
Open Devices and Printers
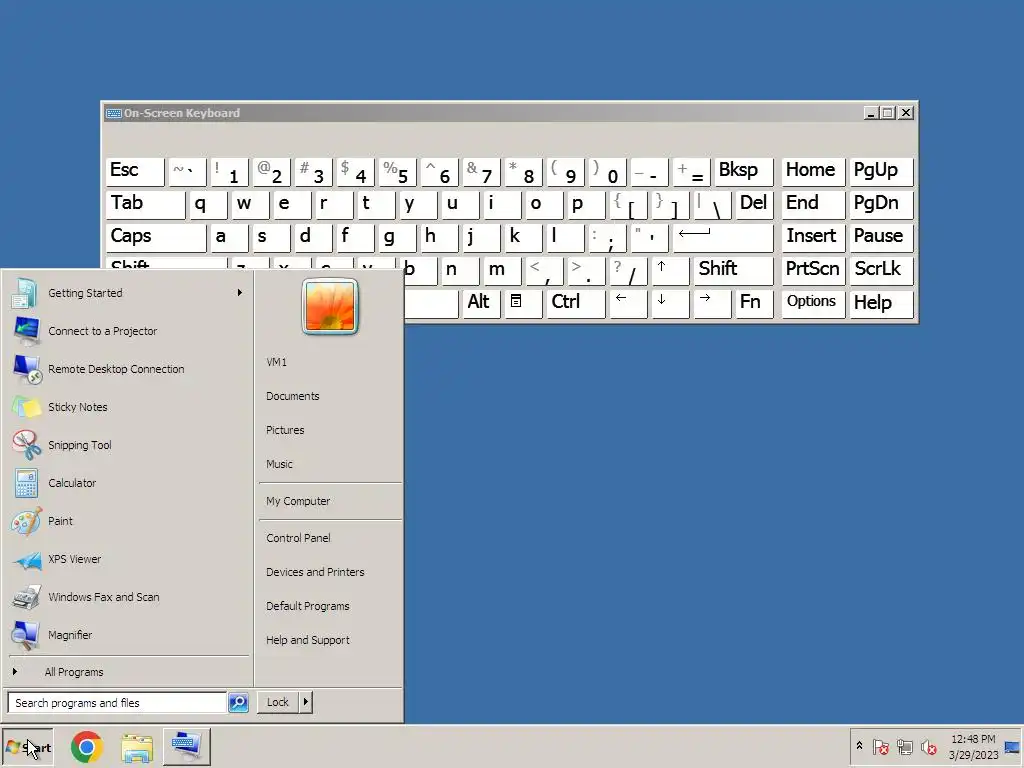coord(330,572)
